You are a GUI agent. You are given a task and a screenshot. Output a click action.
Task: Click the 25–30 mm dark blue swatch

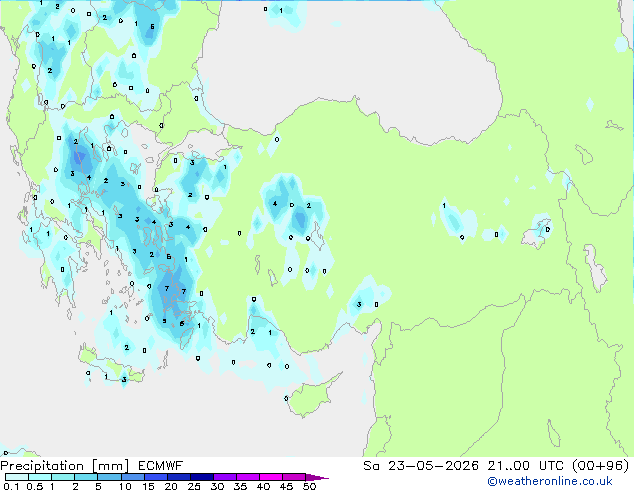202,477
